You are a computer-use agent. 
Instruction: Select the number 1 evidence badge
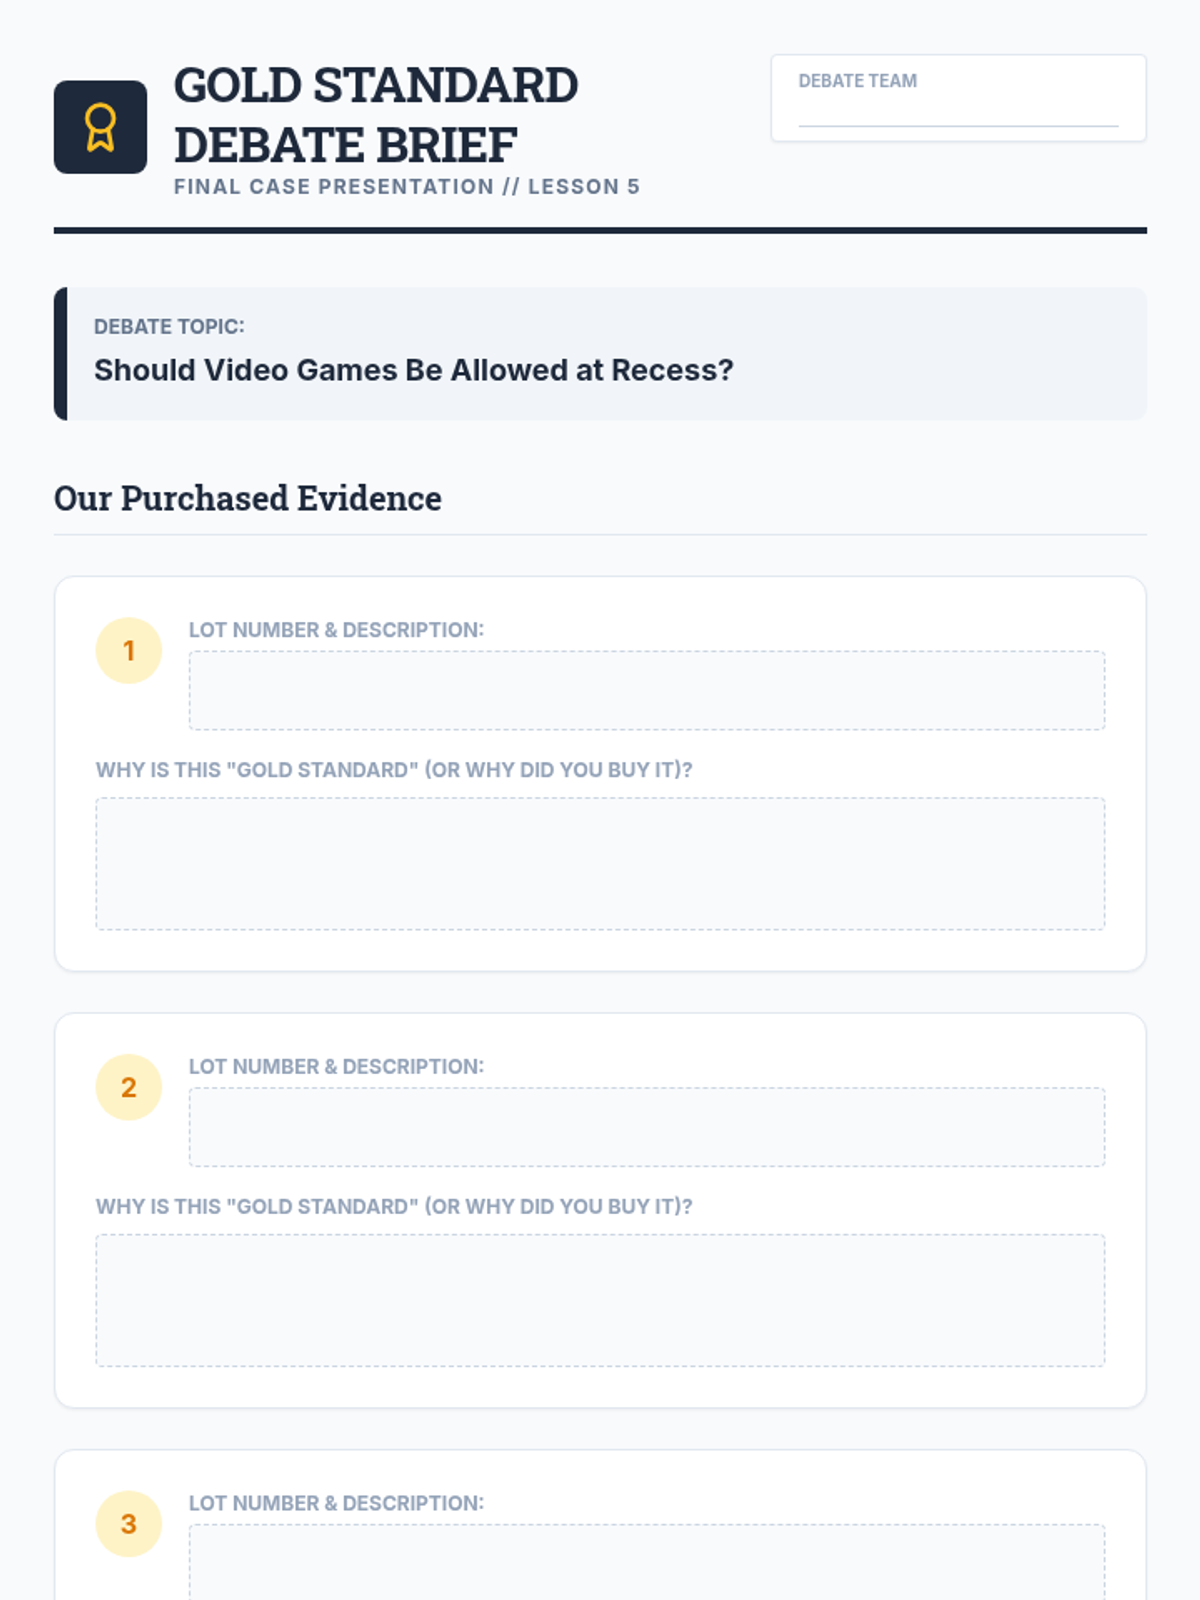[129, 651]
